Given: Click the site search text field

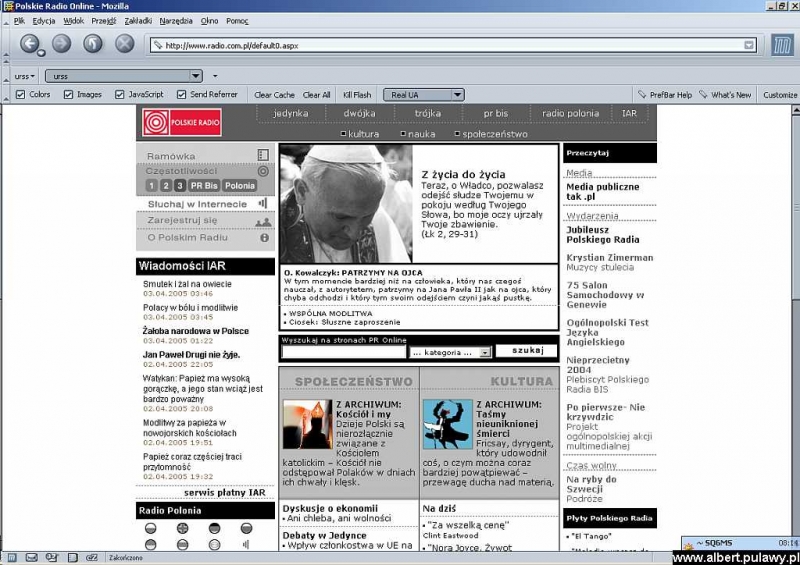Looking at the screenshot, I should pyautogui.click(x=343, y=352).
